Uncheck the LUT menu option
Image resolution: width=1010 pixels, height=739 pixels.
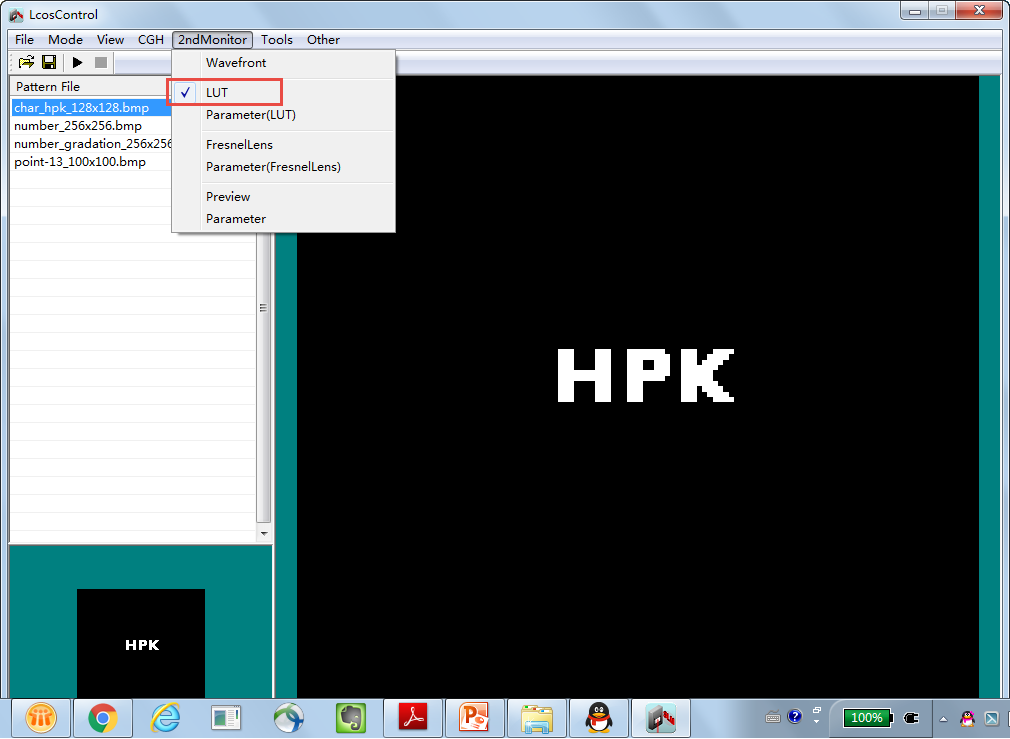click(217, 93)
